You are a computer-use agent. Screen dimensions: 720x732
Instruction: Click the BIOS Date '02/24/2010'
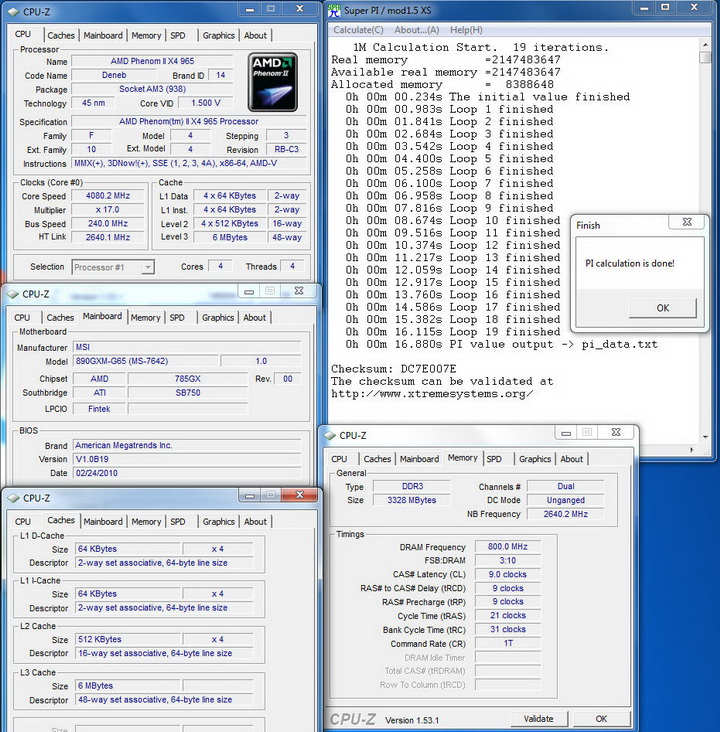pyautogui.click(x=187, y=473)
